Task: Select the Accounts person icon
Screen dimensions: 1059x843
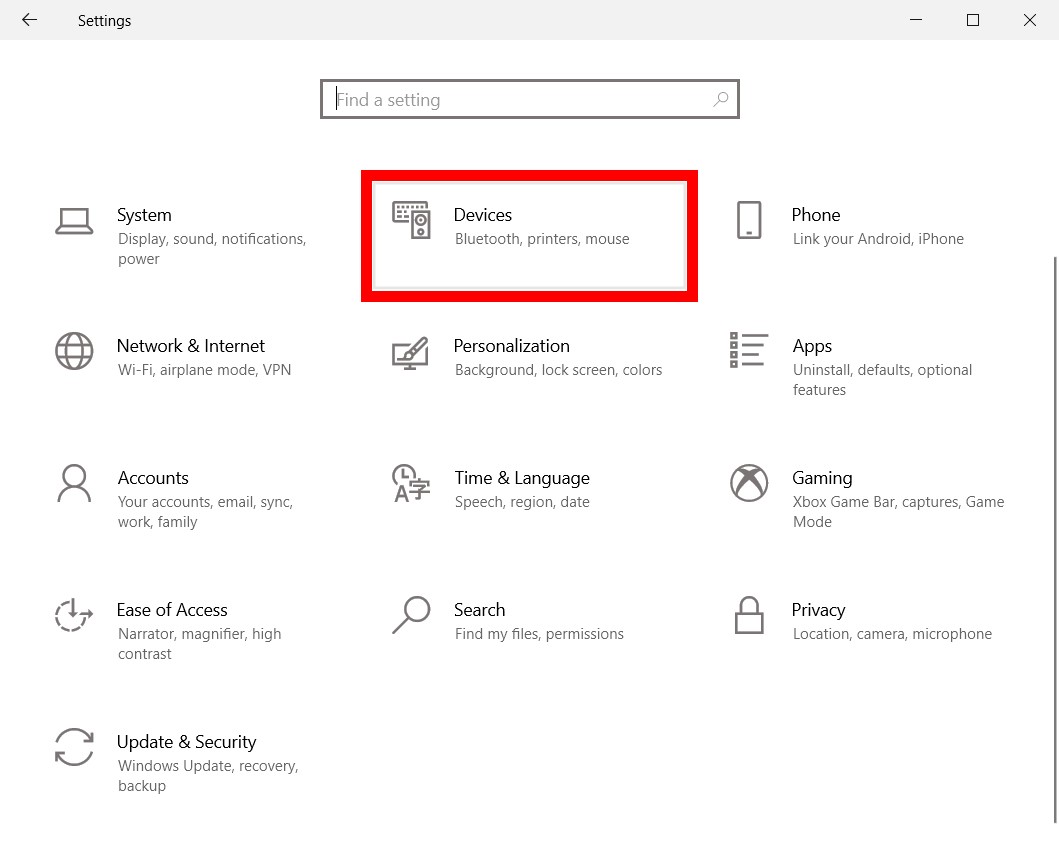Action: 74,483
